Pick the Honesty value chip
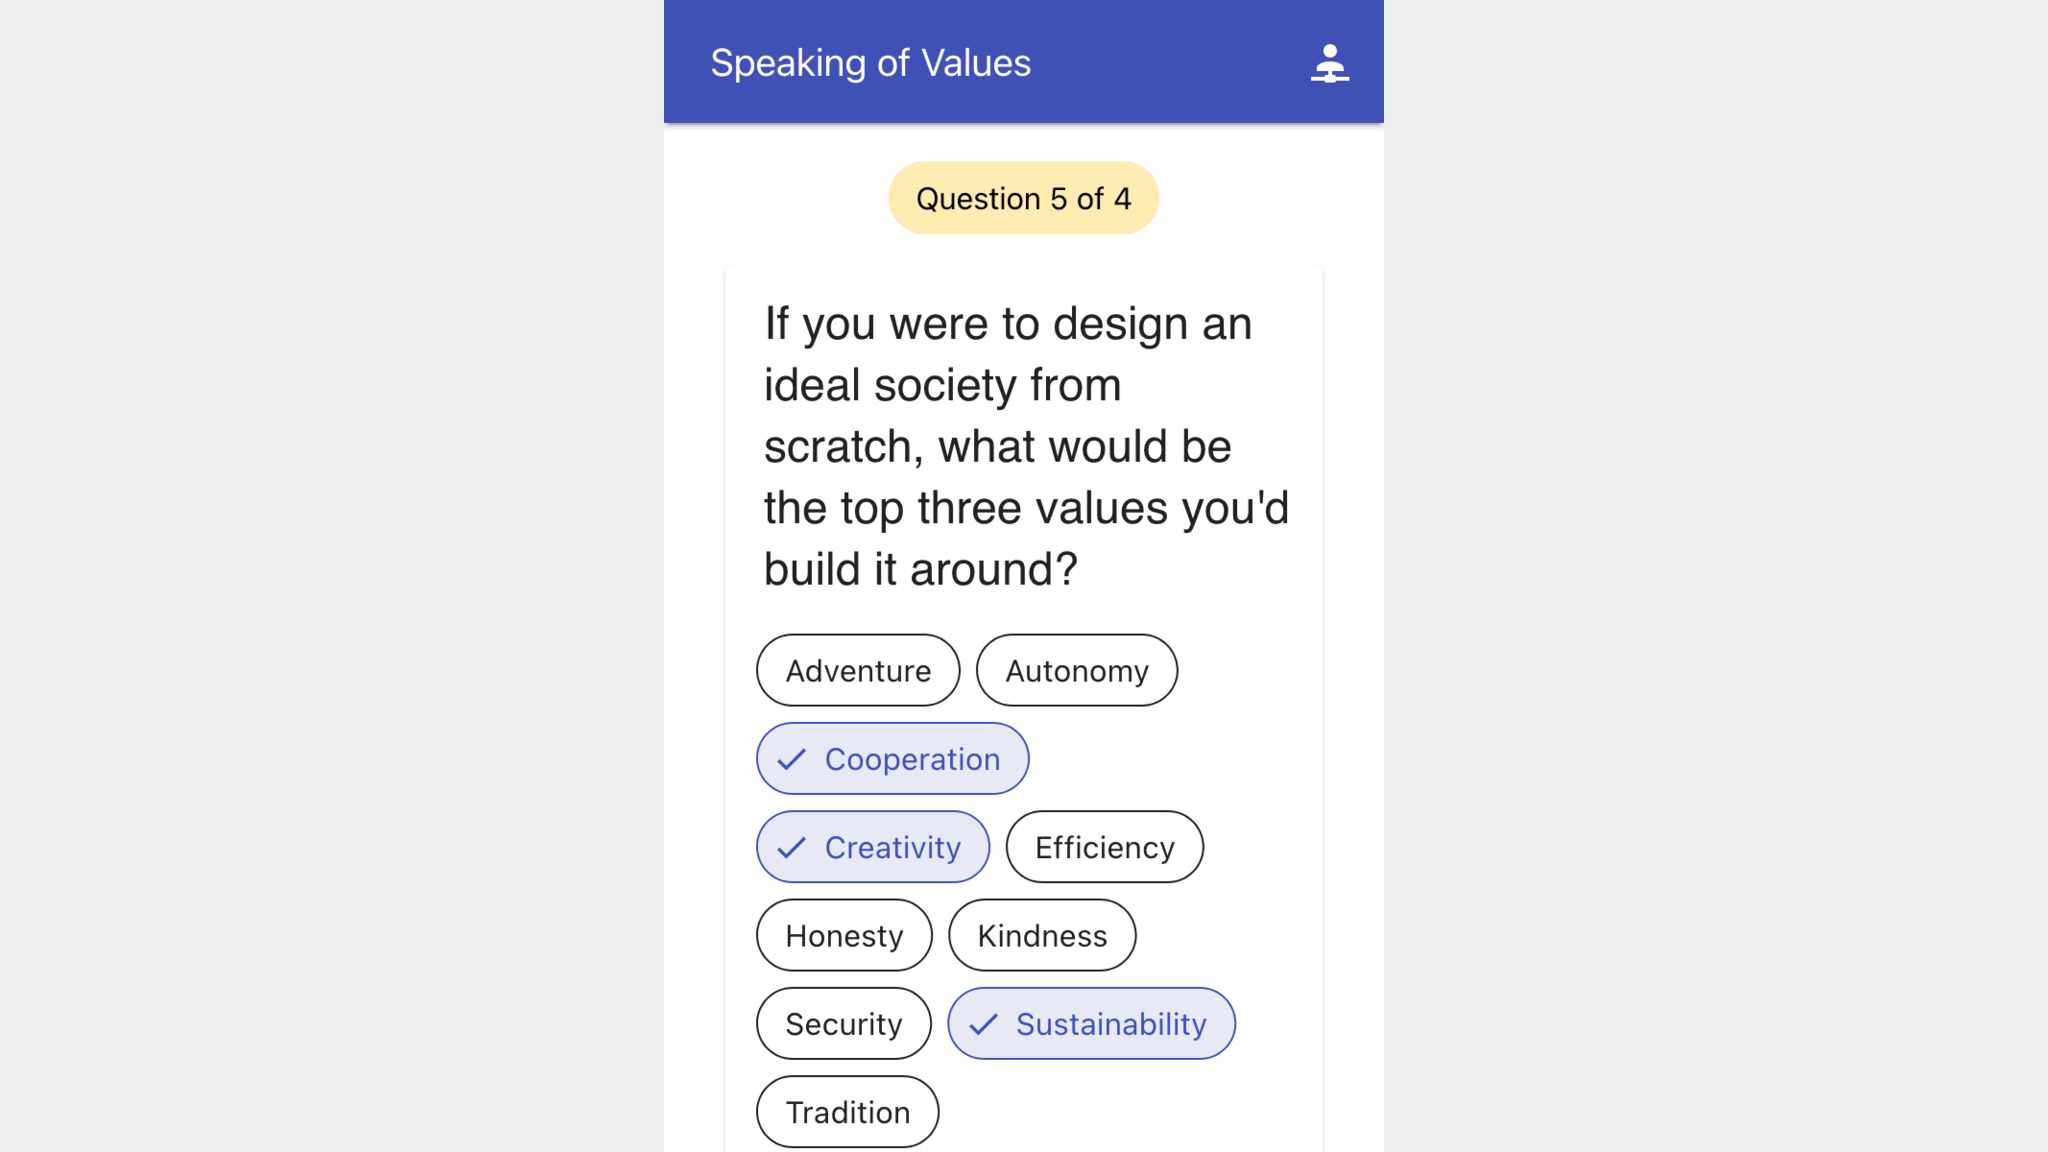 844,936
